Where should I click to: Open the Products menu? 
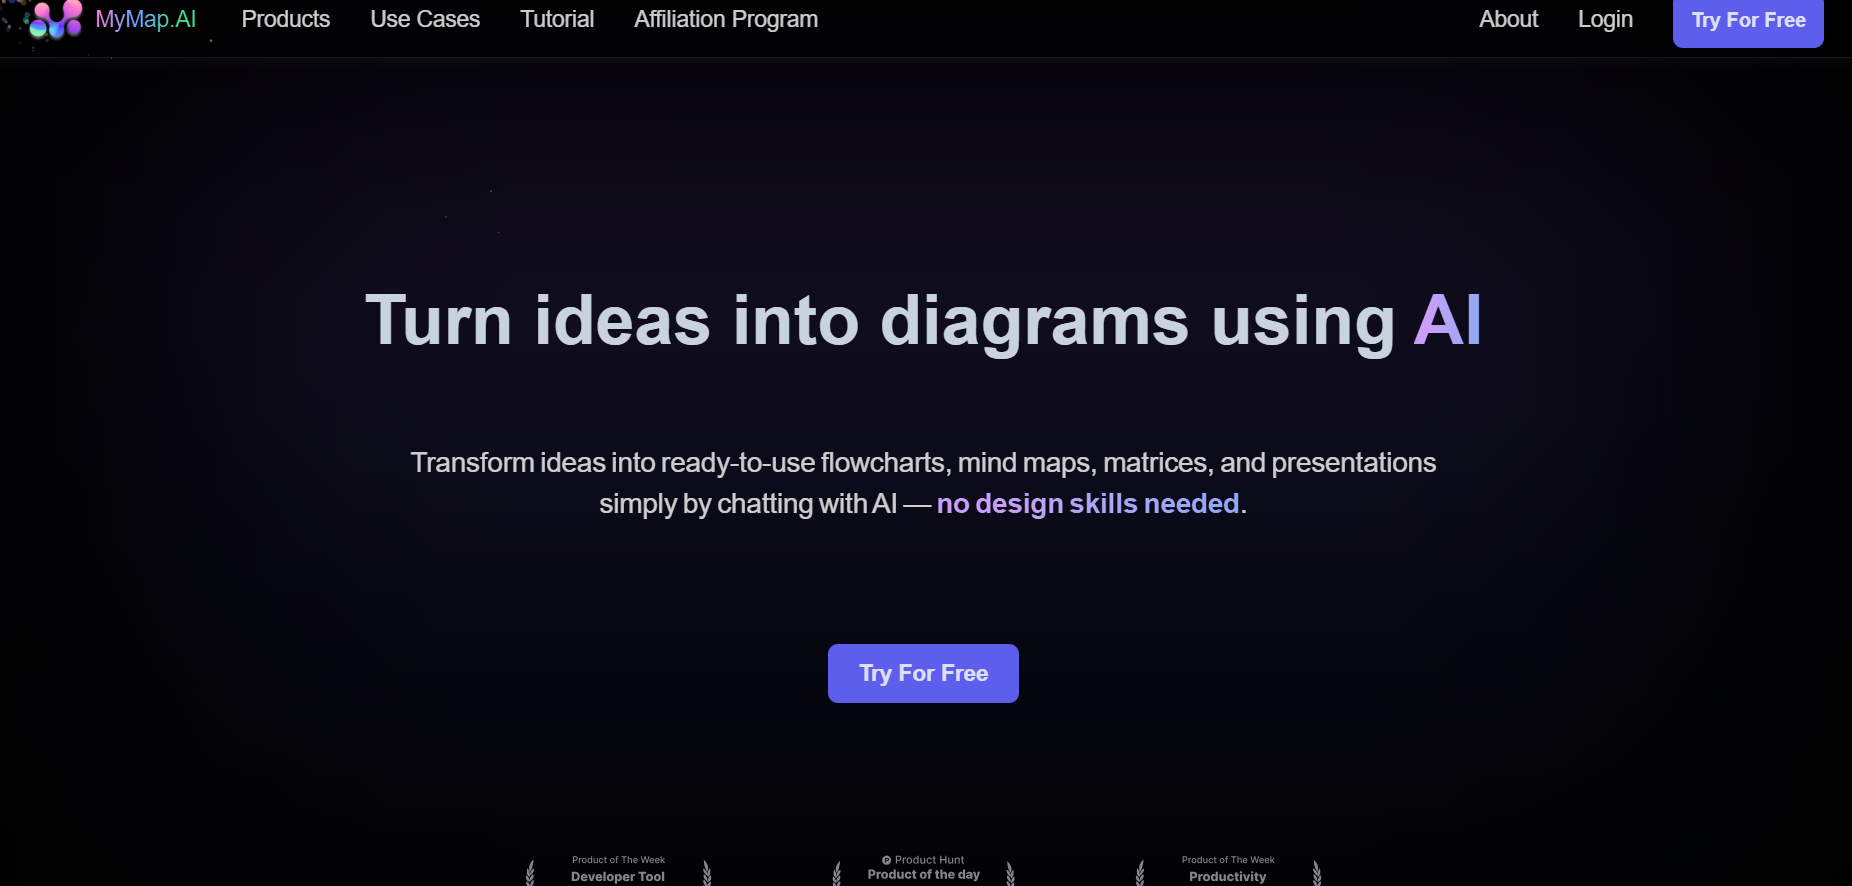click(x=286, y=19)
